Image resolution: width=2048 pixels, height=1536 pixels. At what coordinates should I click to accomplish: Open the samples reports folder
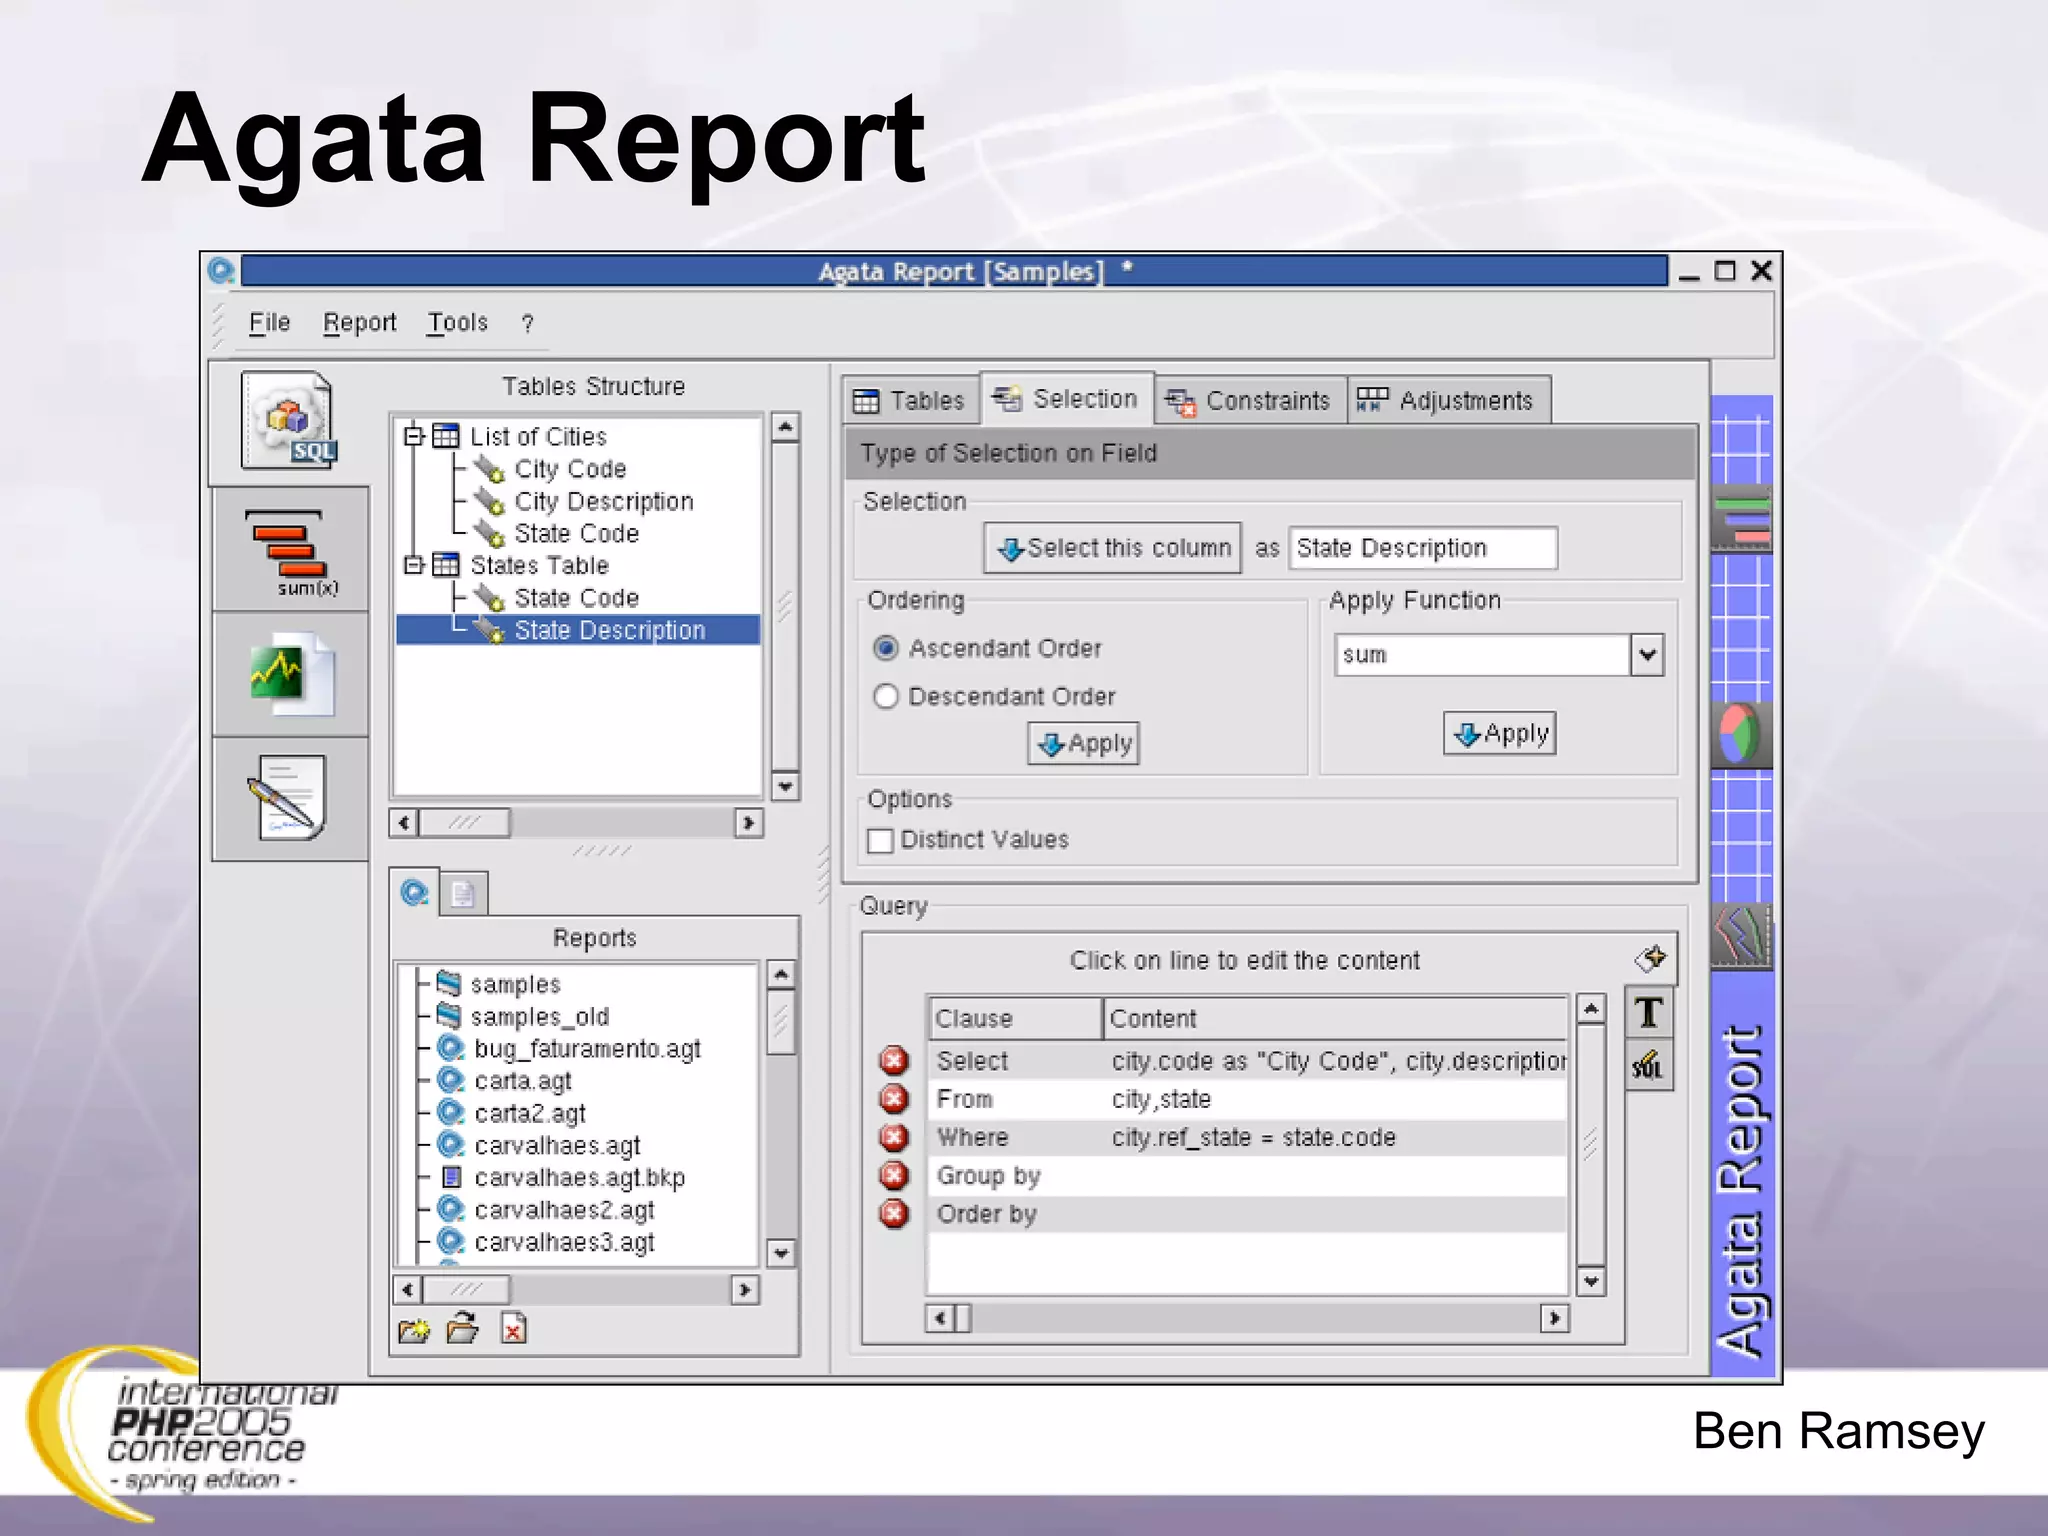pyautogui.click(x=515, y=985)
